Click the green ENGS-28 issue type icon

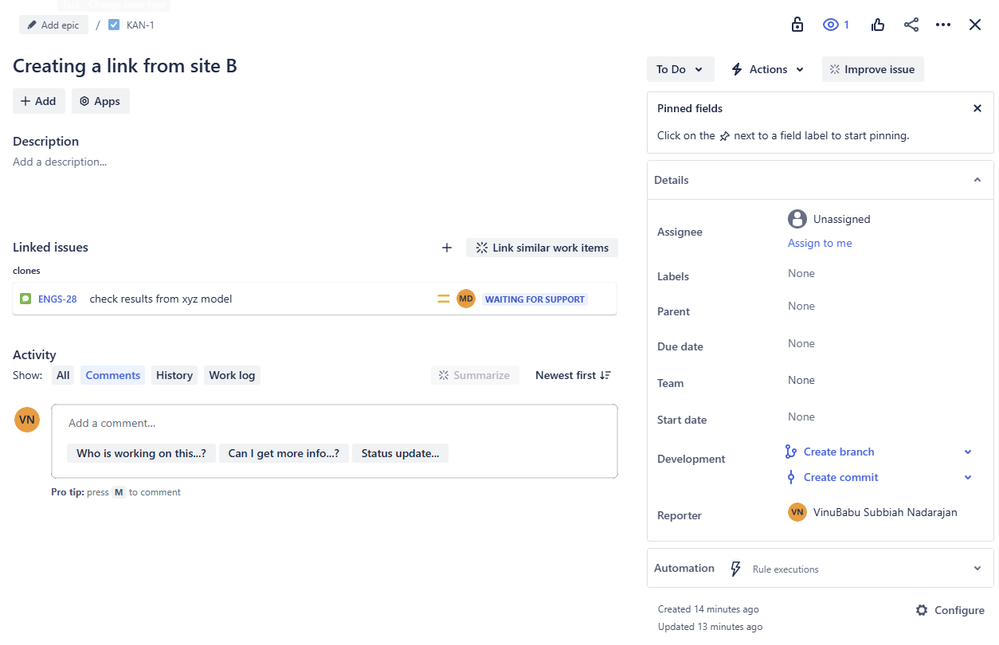coord(25,299)
